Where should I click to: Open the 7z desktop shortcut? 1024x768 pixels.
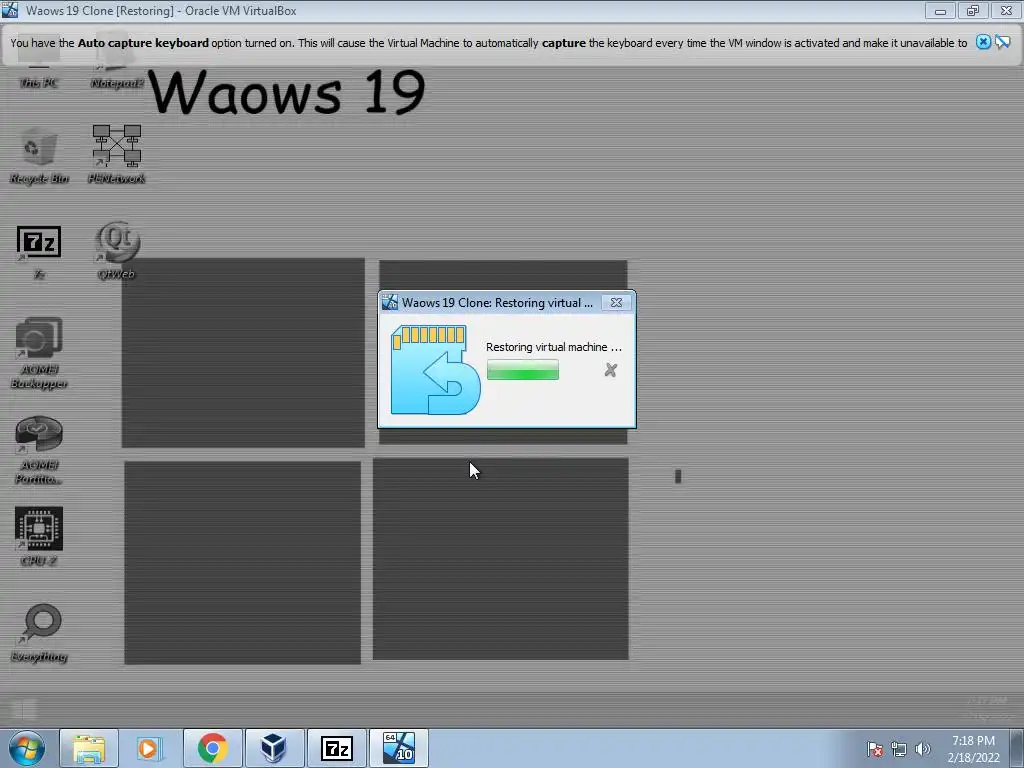pyautogui.click(x=39, y=252)
